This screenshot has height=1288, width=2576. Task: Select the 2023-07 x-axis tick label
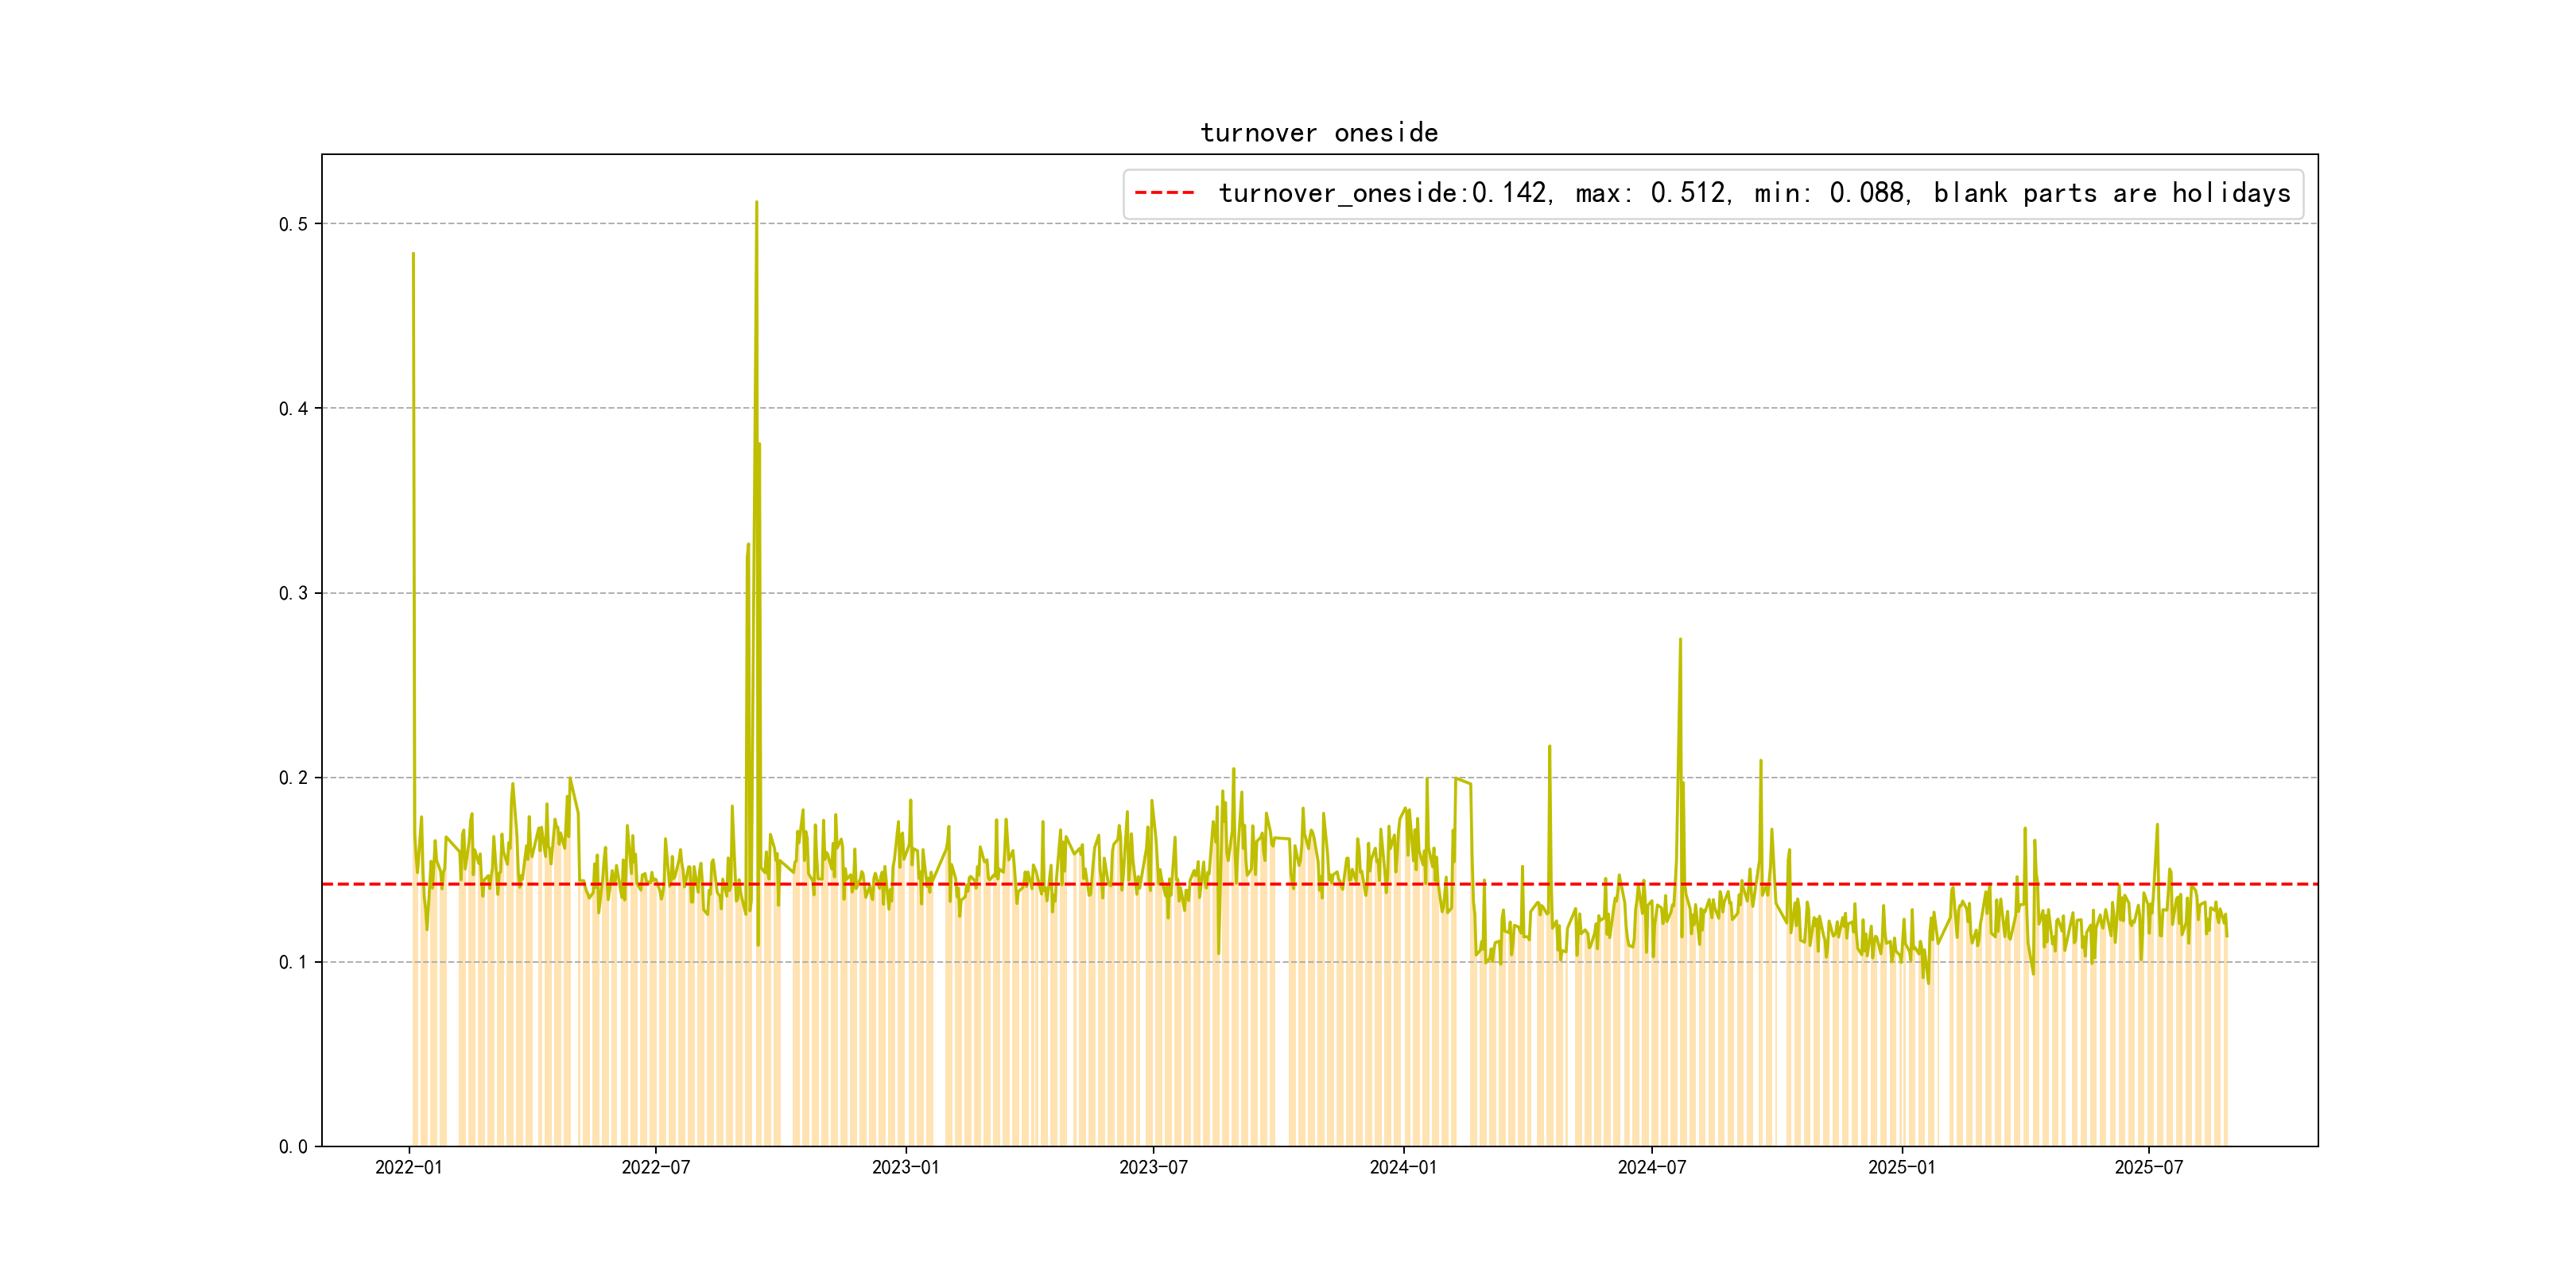coord(1153,1167)
